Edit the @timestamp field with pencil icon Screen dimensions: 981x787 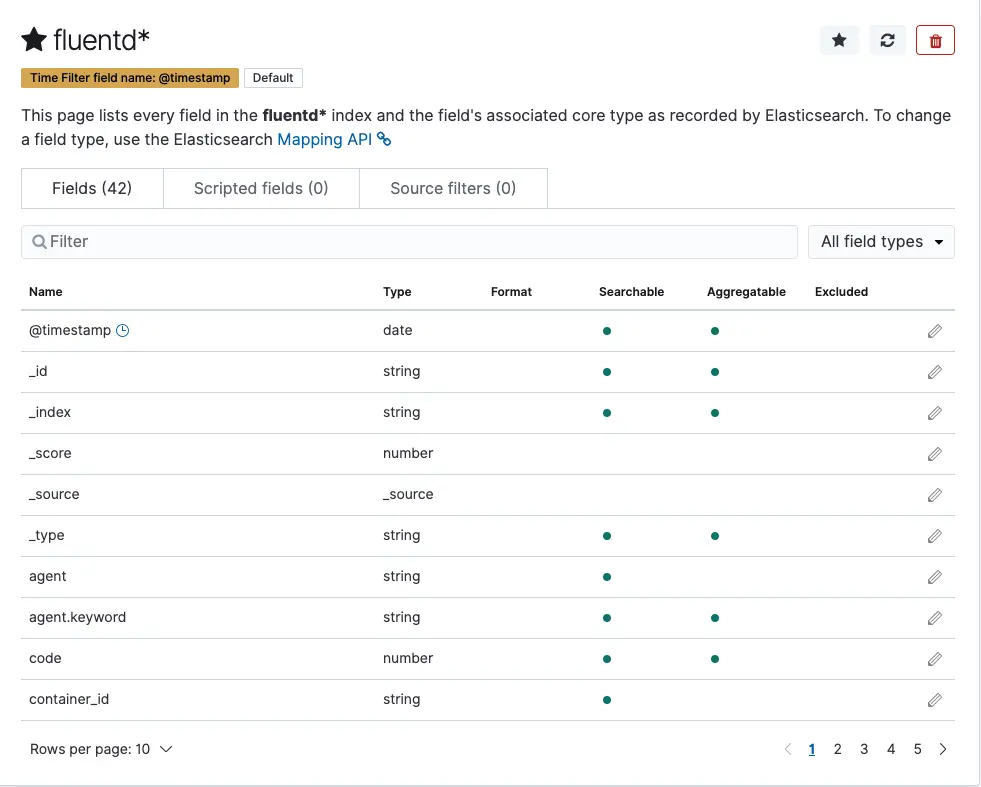[x=935, y=331]
